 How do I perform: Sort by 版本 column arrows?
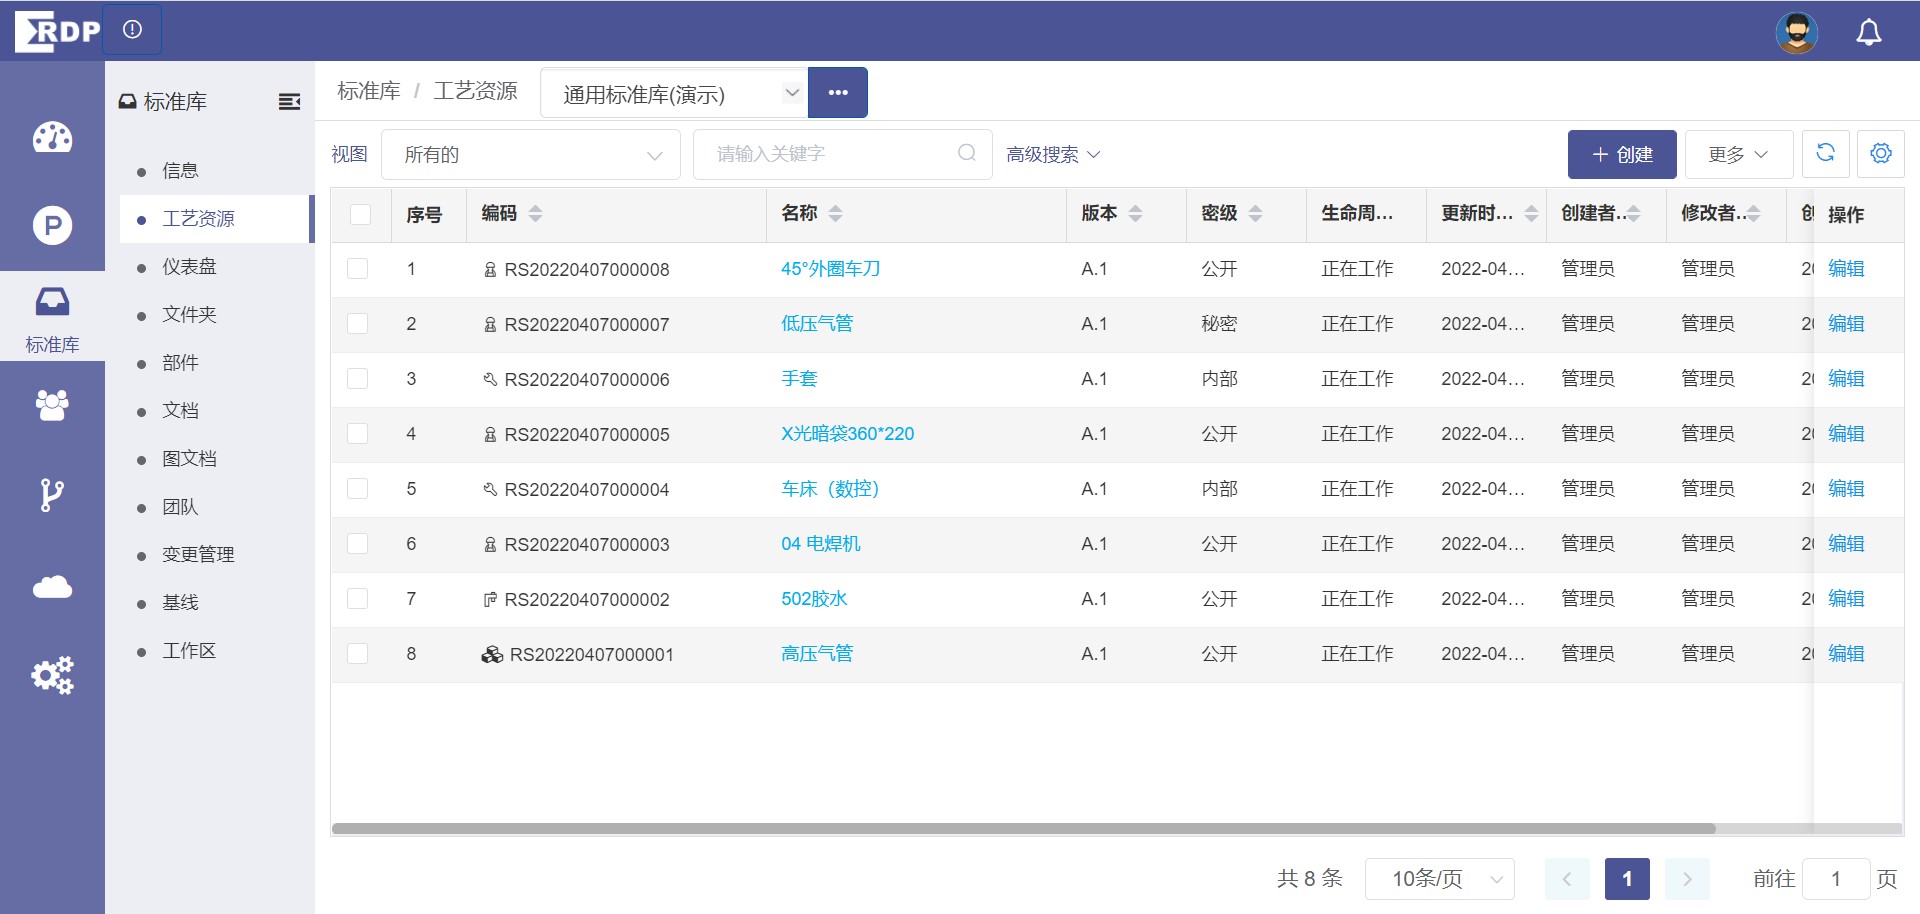pos(1136,213)
